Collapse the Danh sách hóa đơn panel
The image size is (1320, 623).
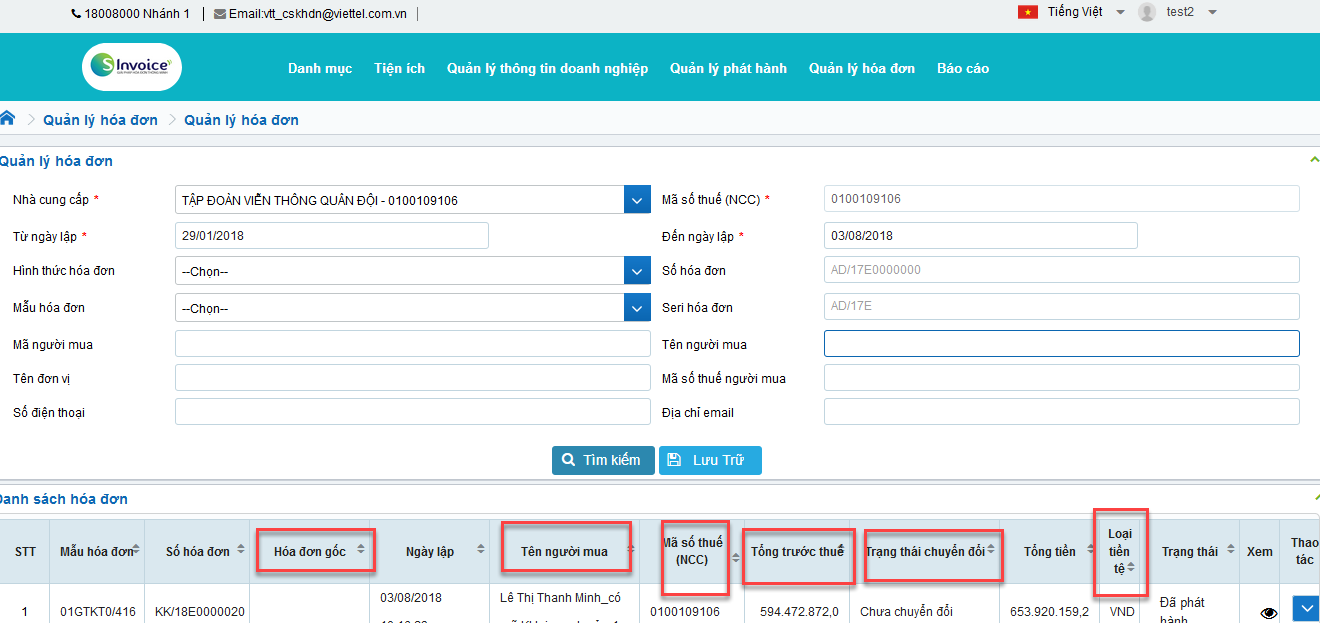pyautogui.click(x=1314, y=498)
